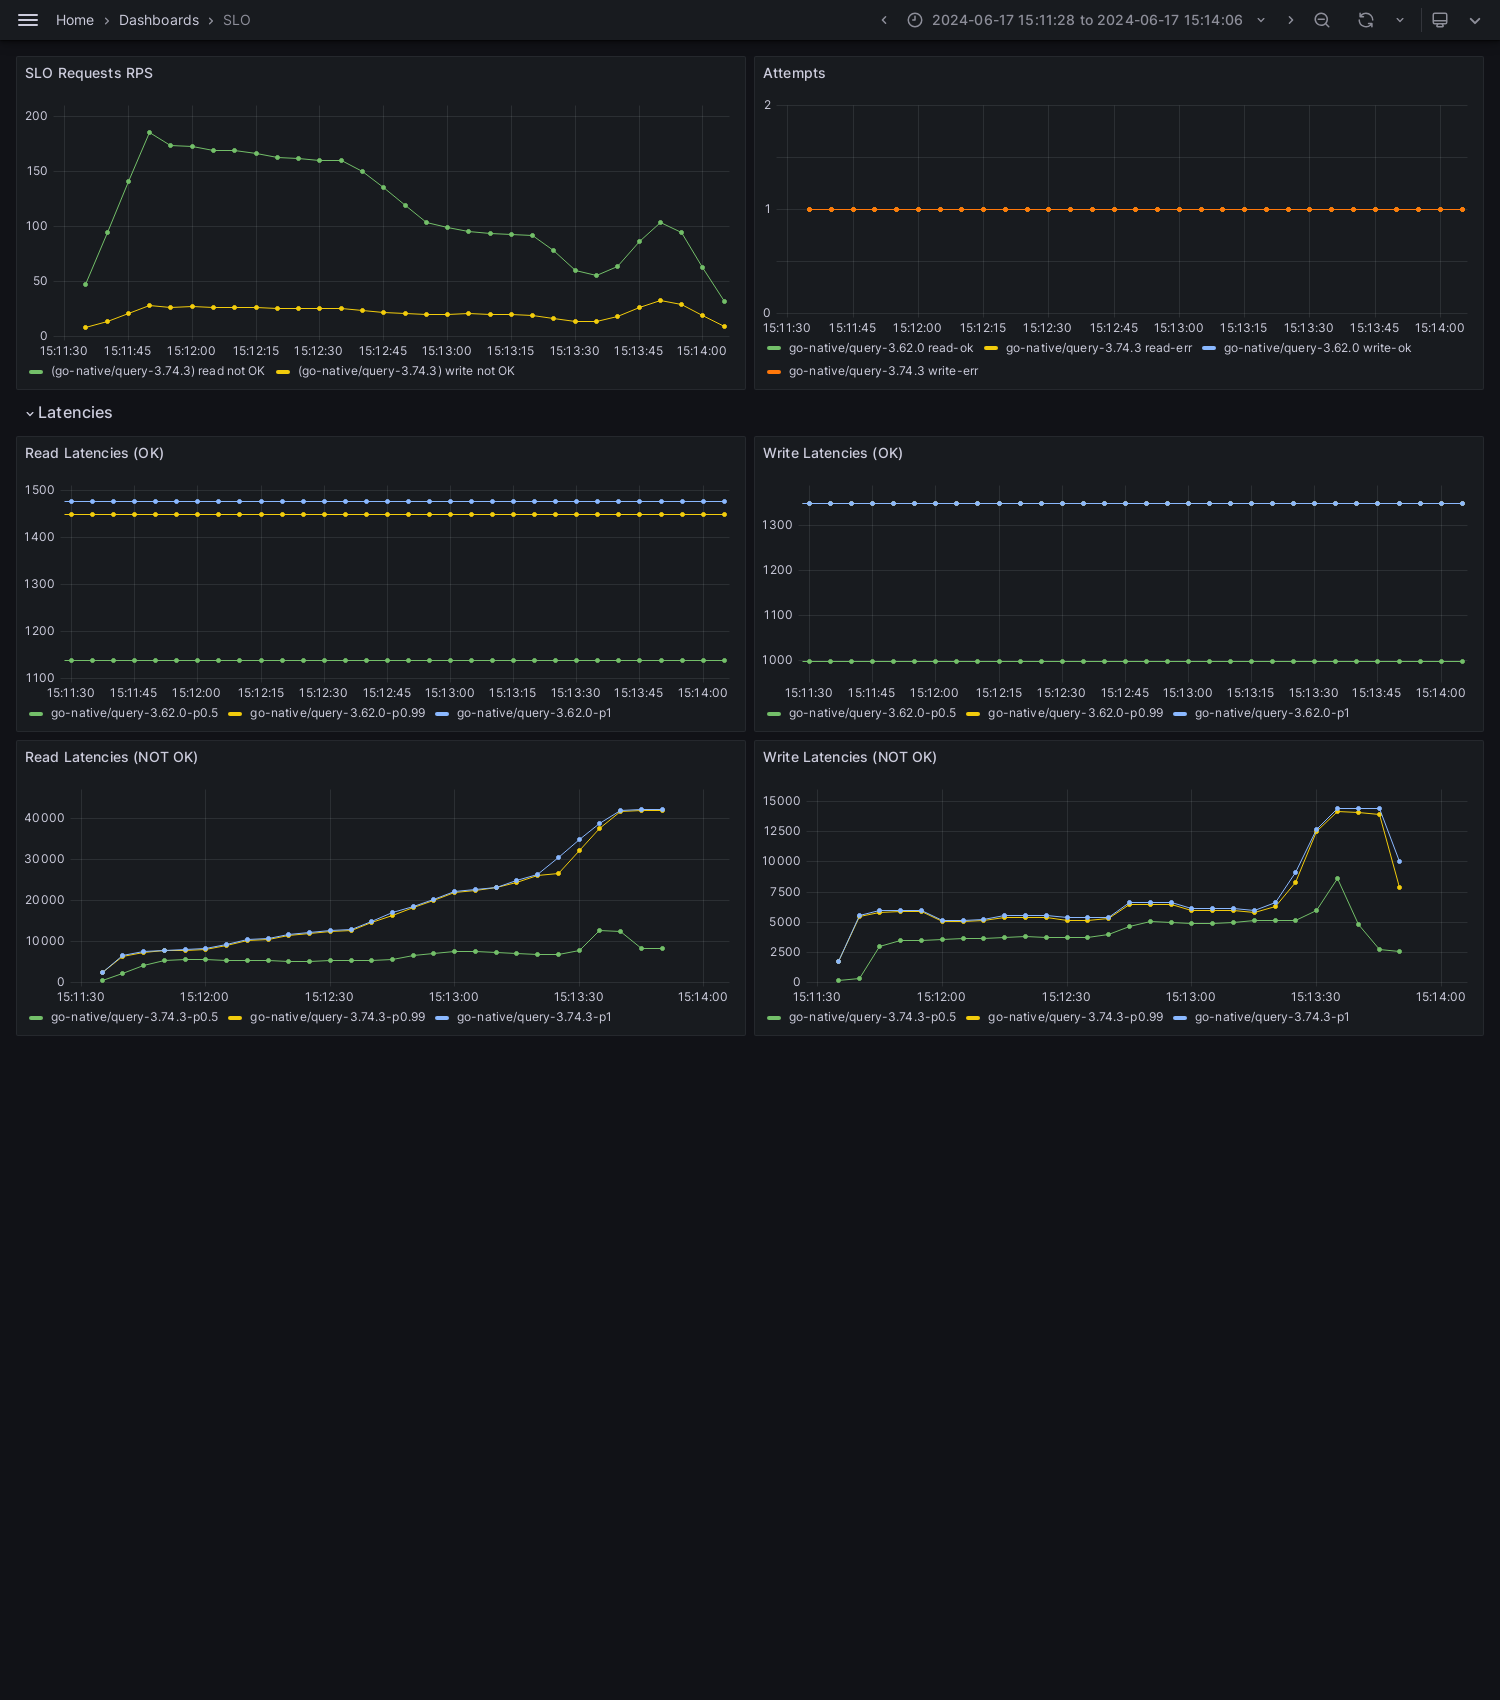This screenshot has width=1500, height=1700.
Task: Toggle 'write not OK' series in RPS legend
Action: [406, 371]
